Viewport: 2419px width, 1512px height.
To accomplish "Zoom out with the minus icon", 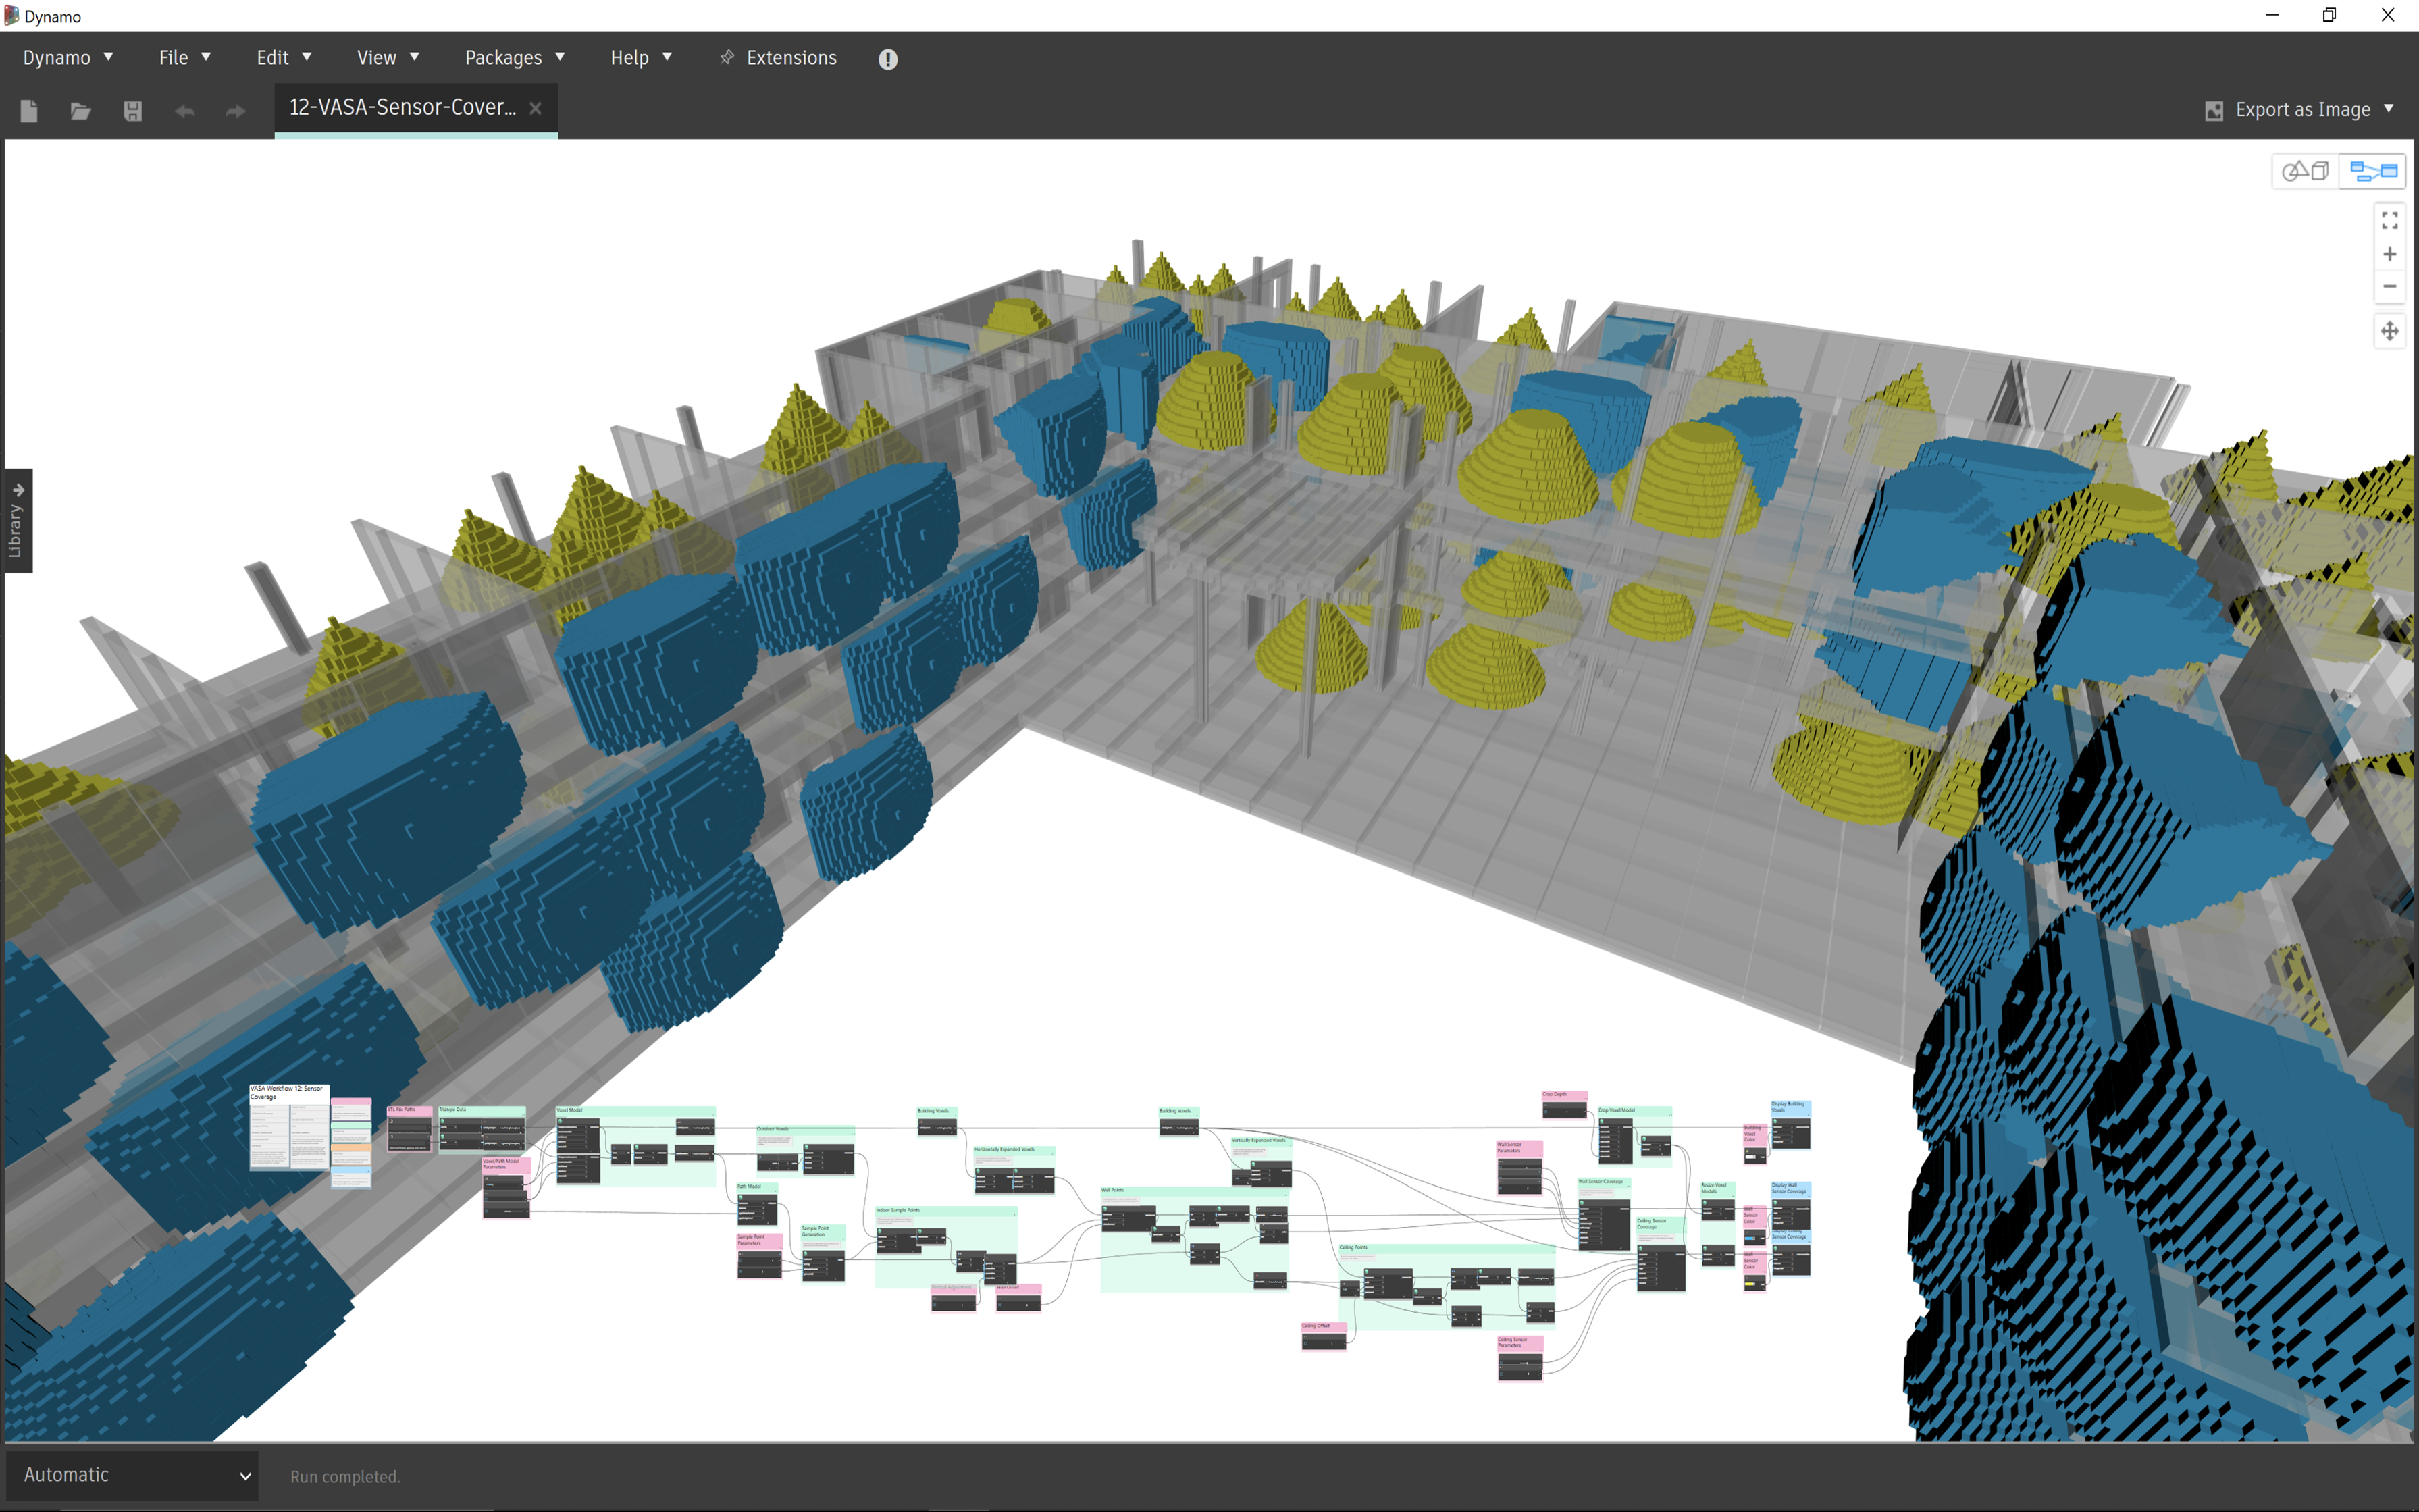I will 2389,287.
